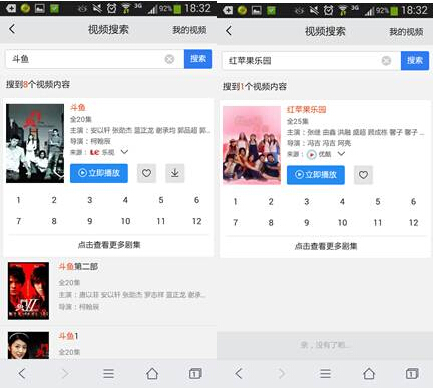
Task: Favorite 红苹果乐园 with heart icon
Action: (363, 175)
